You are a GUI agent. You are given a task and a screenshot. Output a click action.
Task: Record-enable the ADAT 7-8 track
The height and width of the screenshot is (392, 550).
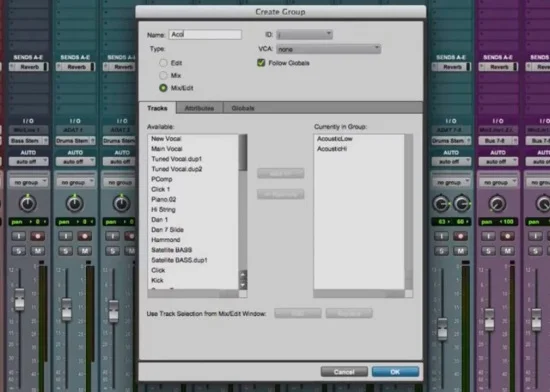click(x=461, y=236)
